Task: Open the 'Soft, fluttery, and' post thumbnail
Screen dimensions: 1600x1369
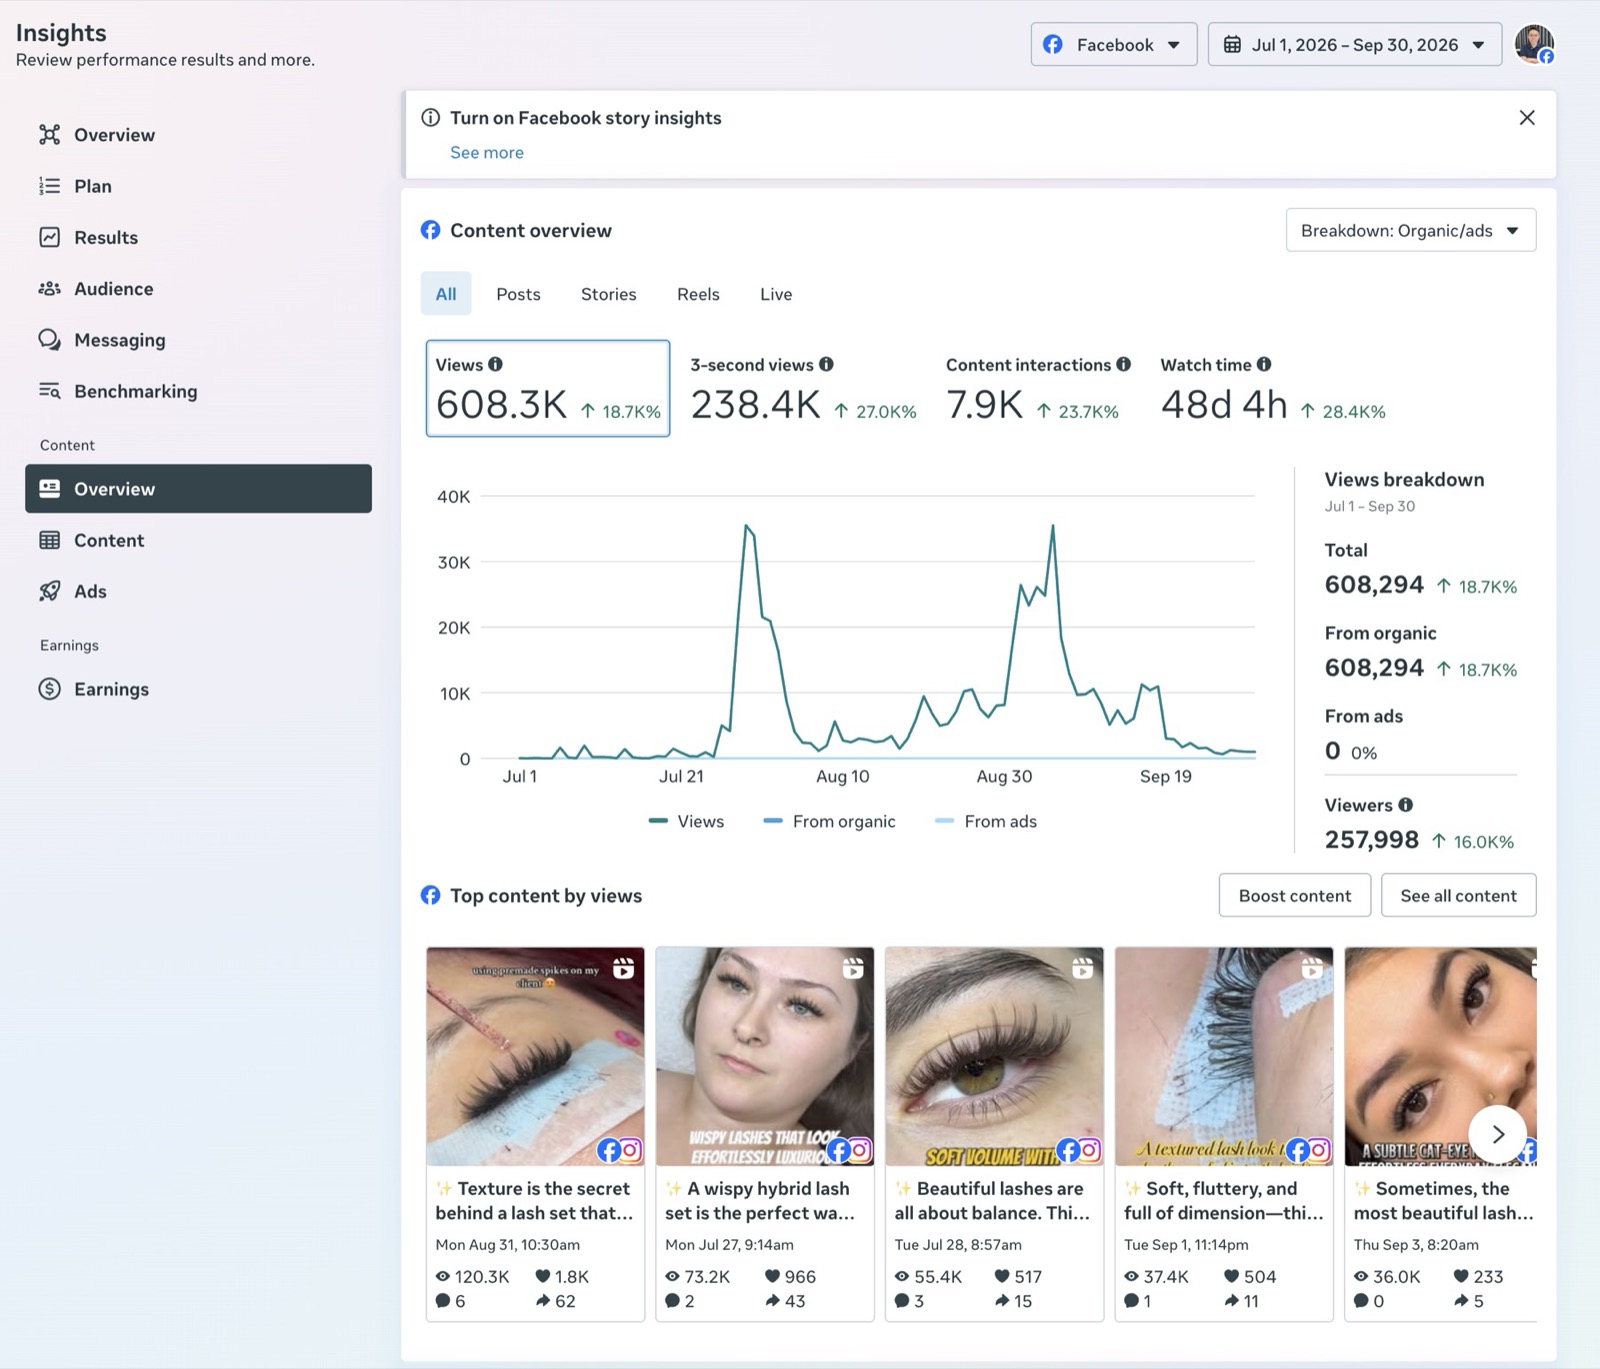Action: (x=1224, y=1056)
